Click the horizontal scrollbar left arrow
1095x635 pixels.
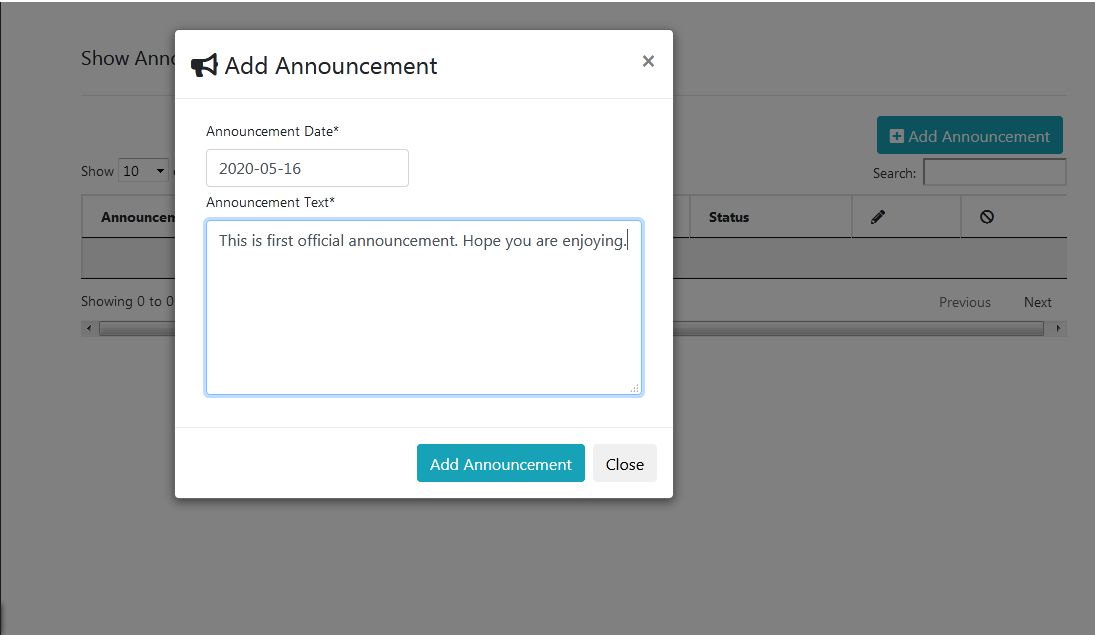click(89, 328)
